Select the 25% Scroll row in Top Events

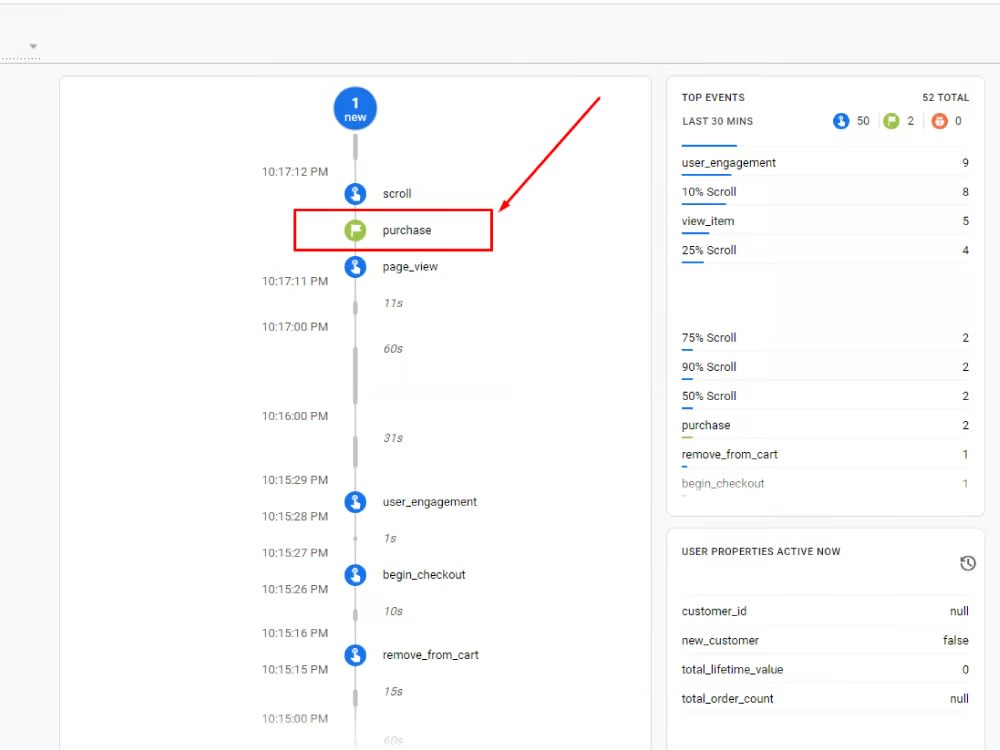pyautogui.click(x=825, y=251)
